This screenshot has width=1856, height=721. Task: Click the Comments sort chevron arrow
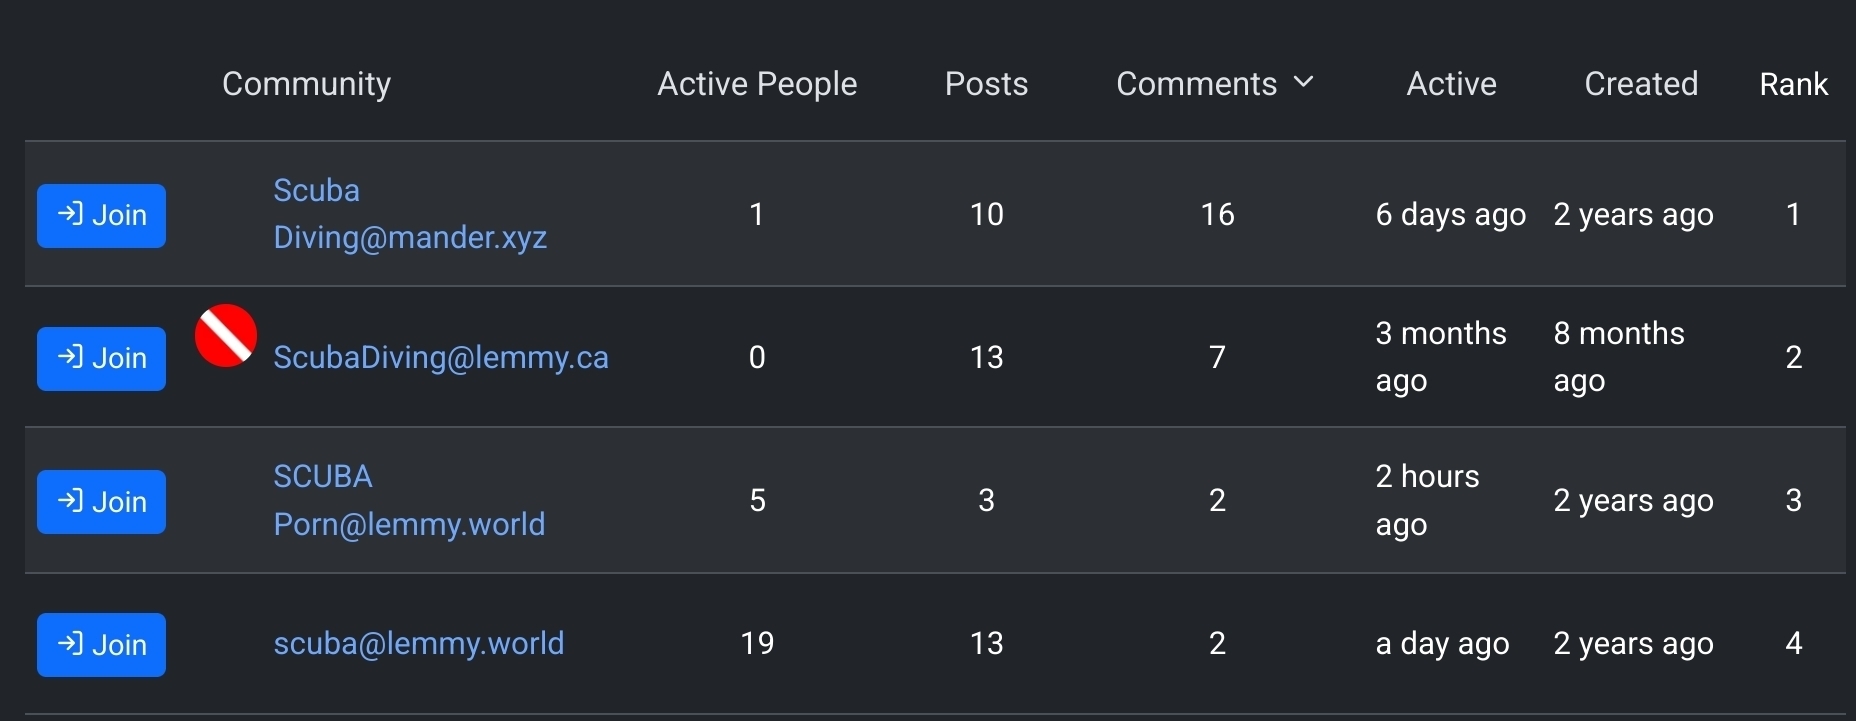(1303, 82)
